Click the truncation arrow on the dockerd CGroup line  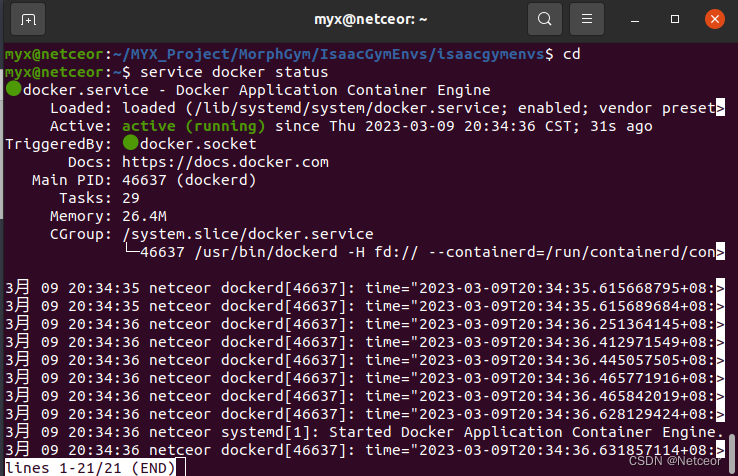click(x=720, y=252)
